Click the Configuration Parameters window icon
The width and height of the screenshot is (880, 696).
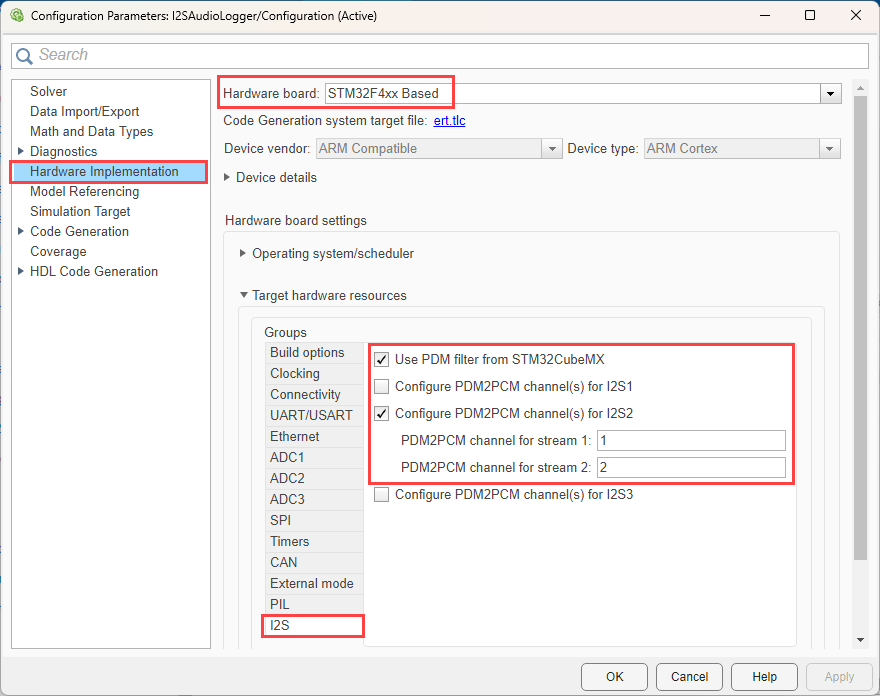tap(16, 16)
